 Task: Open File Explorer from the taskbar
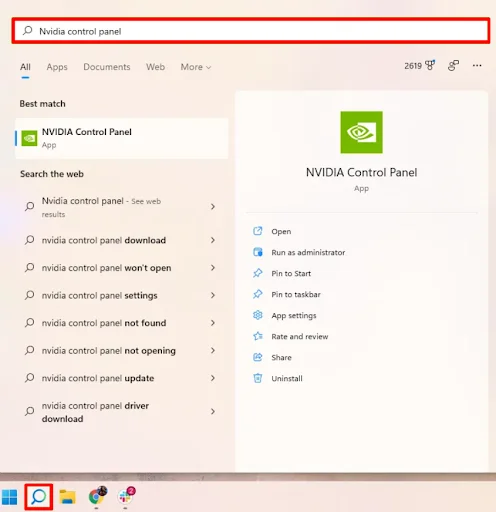pyautogui.click(x=67, y=497)
